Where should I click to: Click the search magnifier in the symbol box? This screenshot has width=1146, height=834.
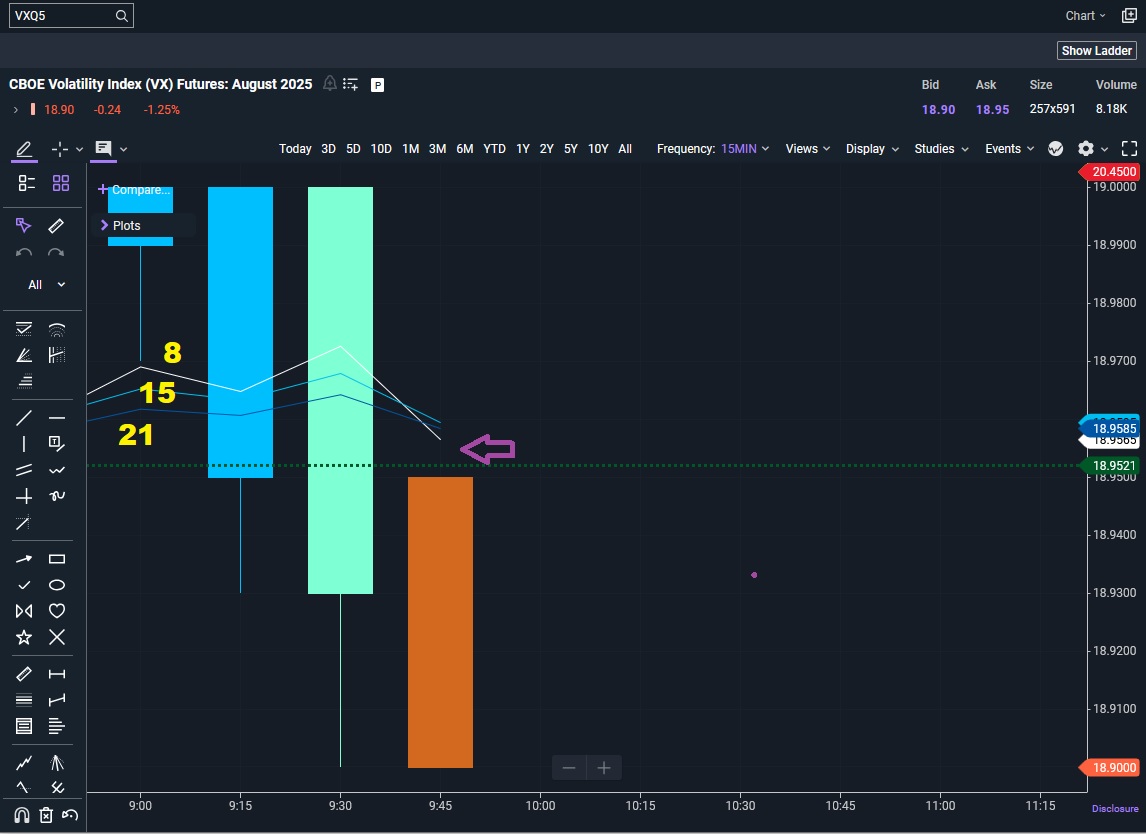pos(121,15)
